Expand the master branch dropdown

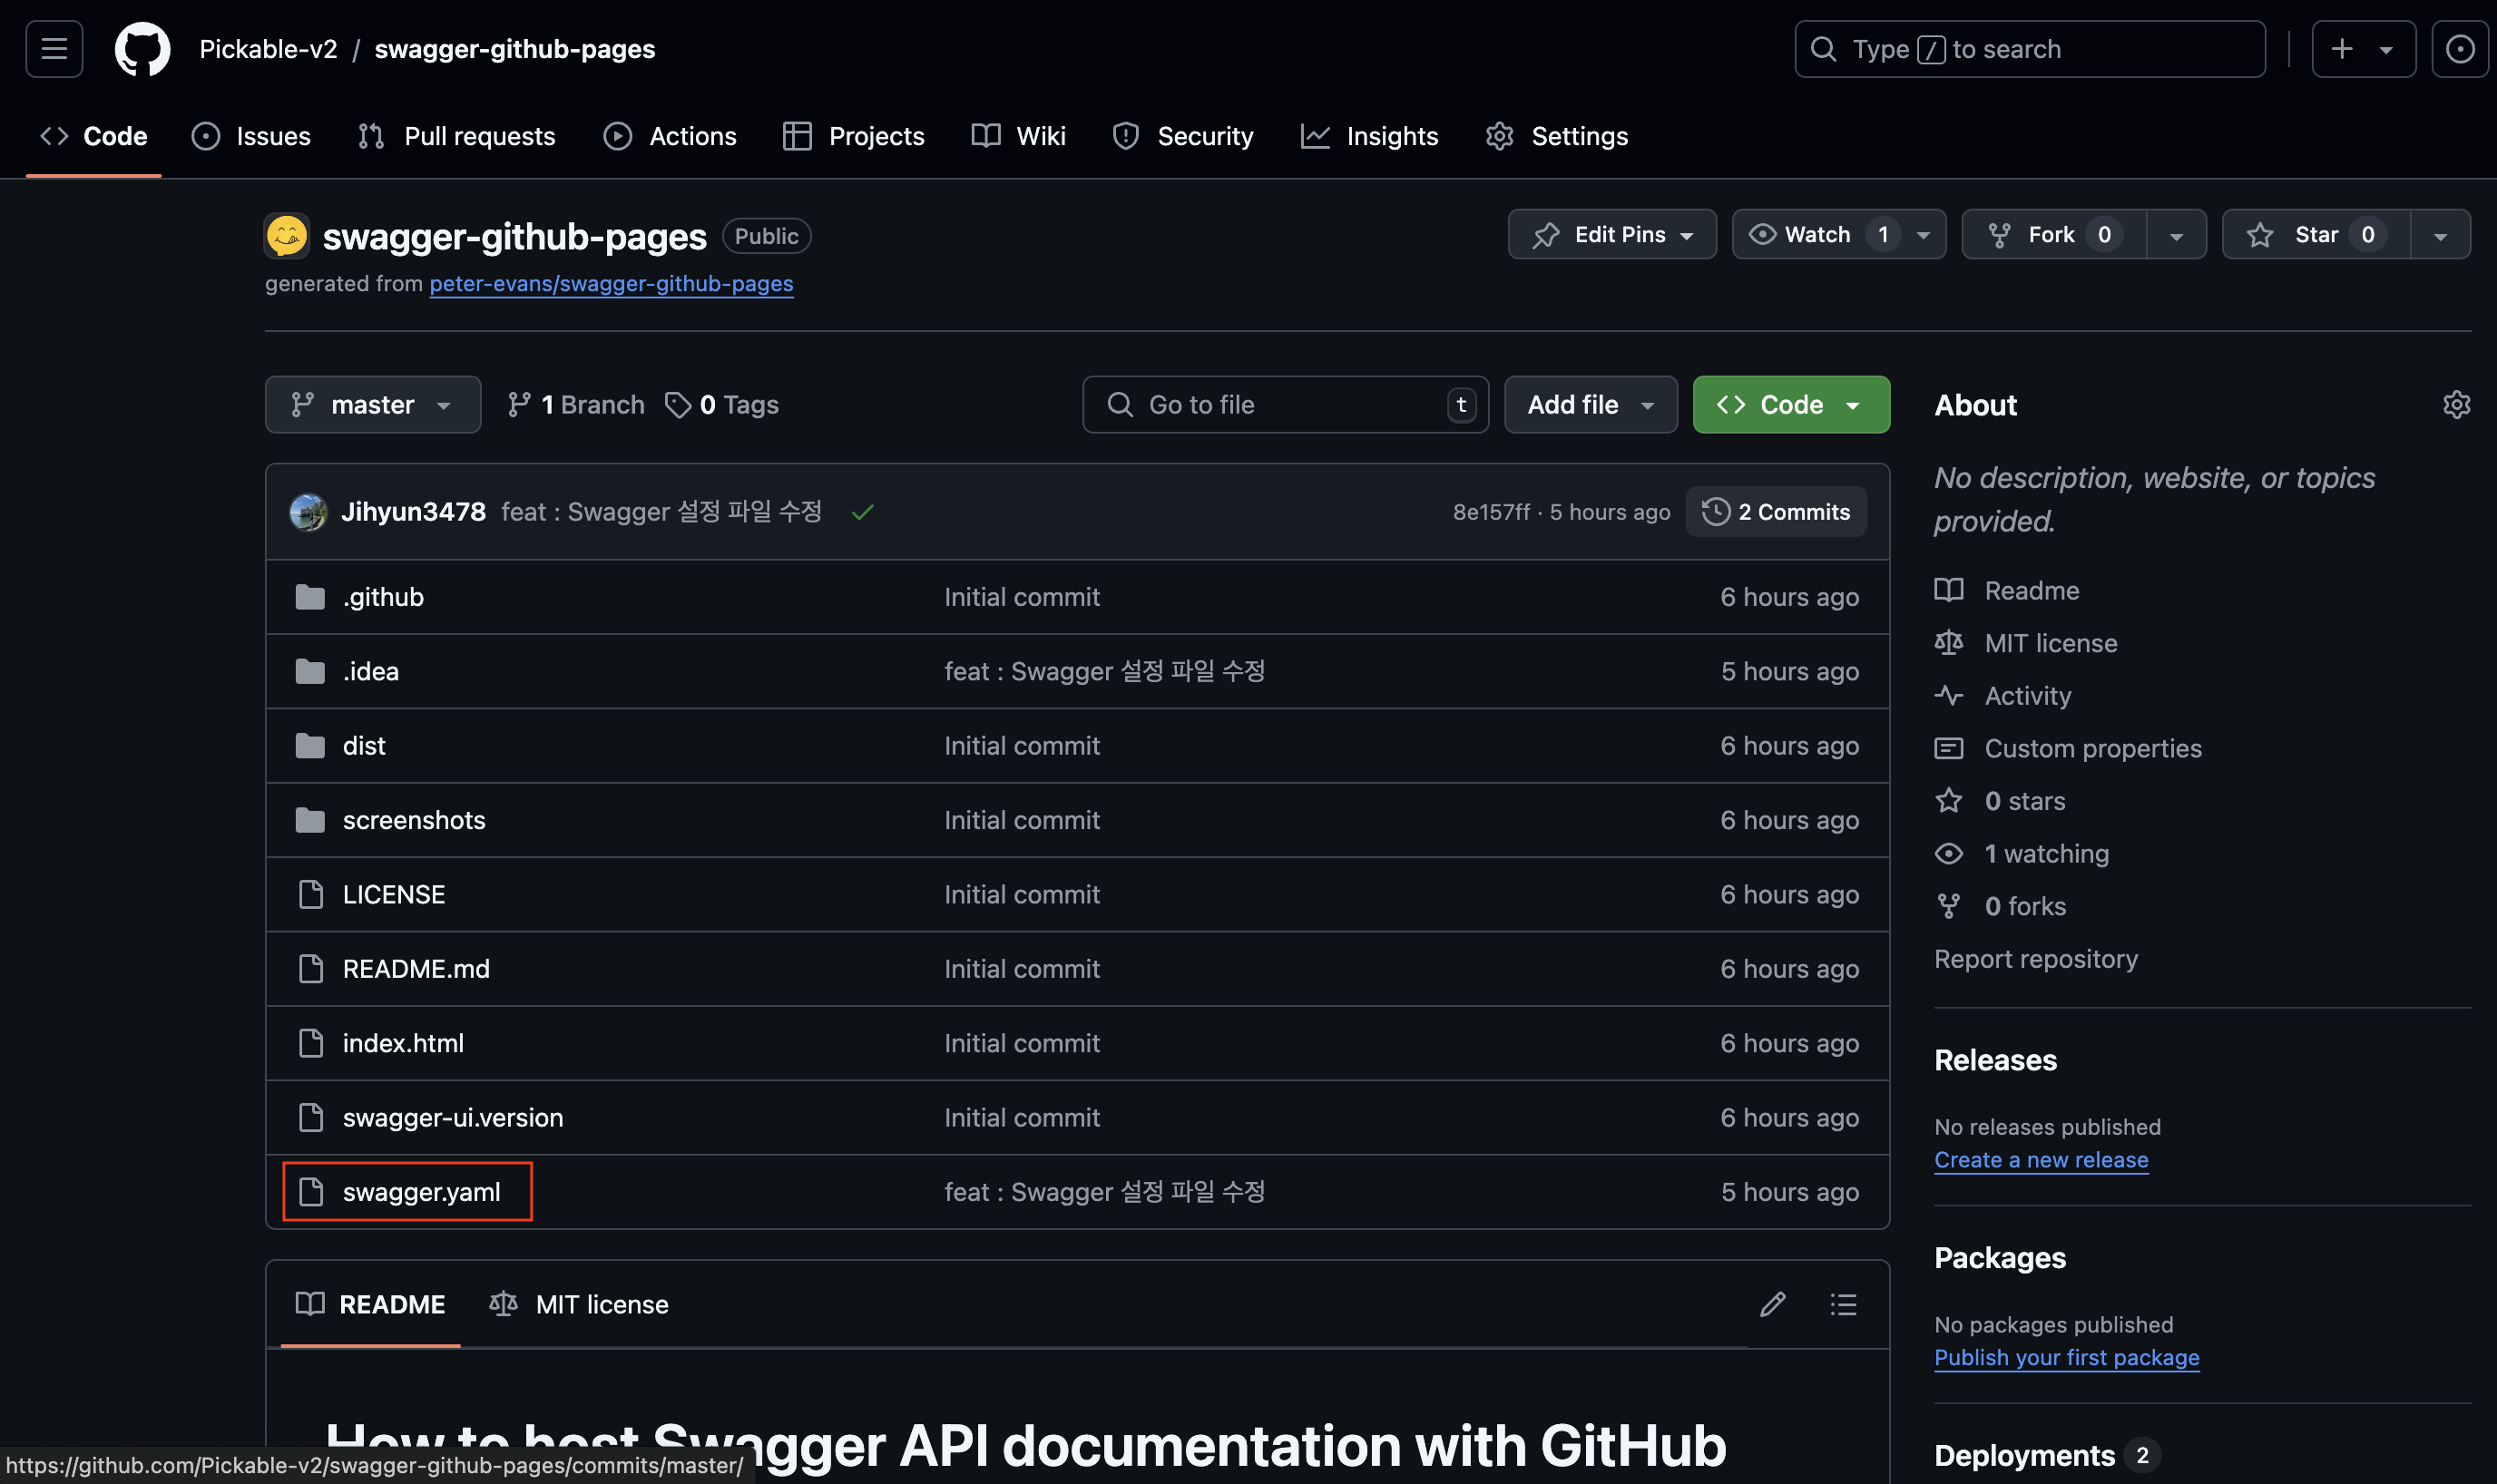click(x=372, y=405)
